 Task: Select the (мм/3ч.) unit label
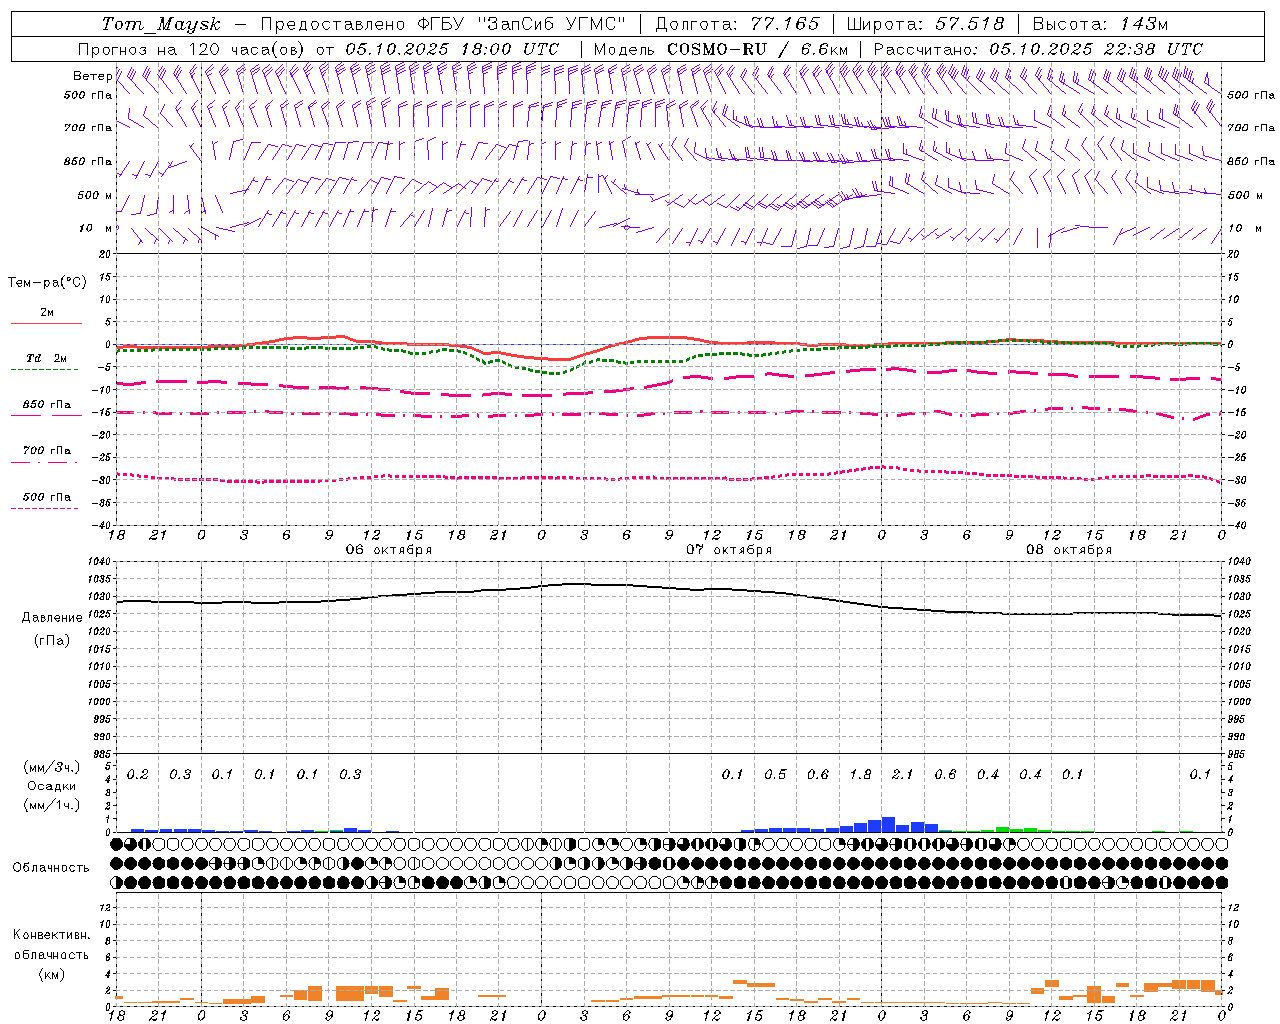[x=52, y=767]
